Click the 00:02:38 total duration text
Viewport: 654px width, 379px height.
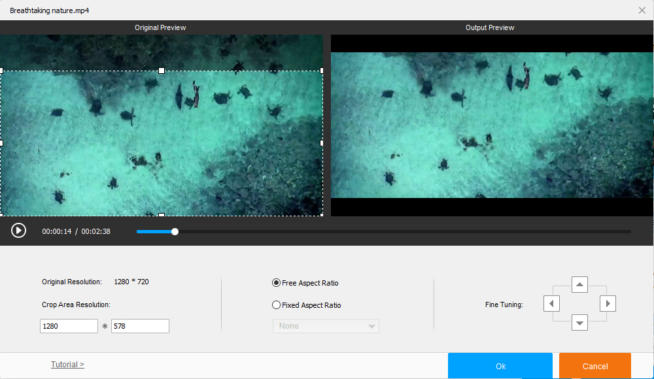point(96,231)
